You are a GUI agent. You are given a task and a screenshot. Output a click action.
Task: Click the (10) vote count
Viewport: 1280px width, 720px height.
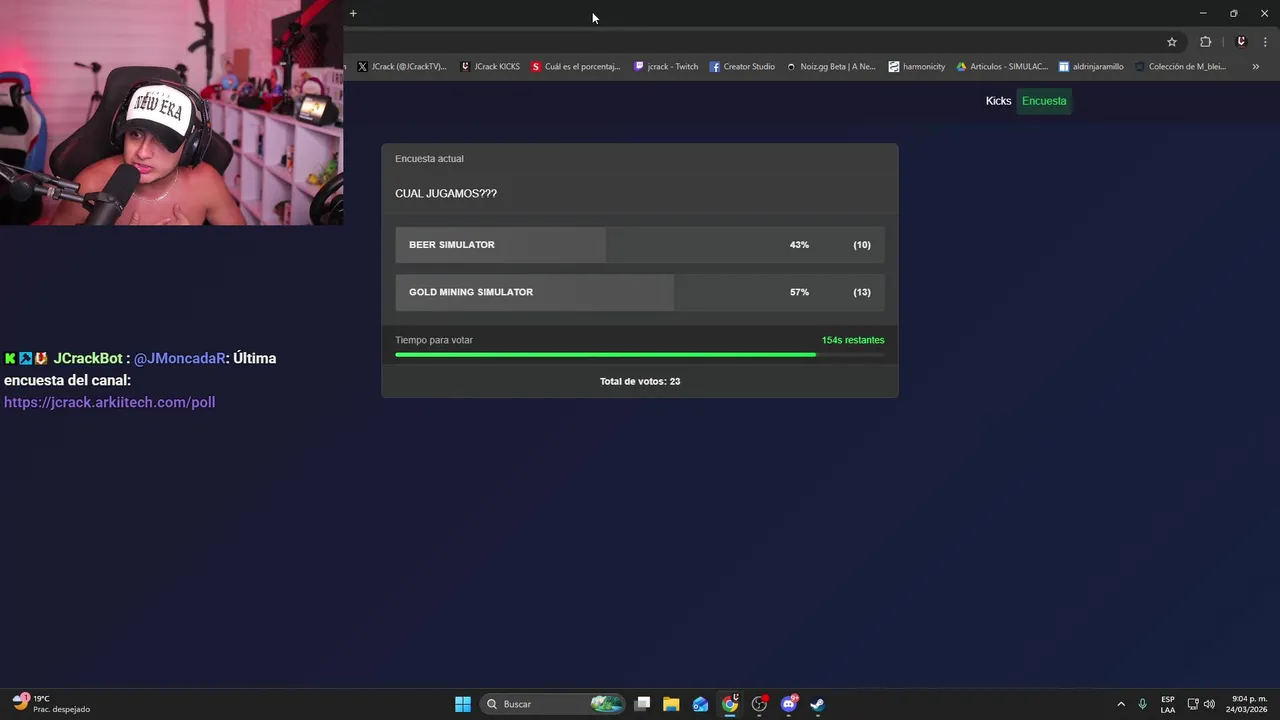coord(862,245)
